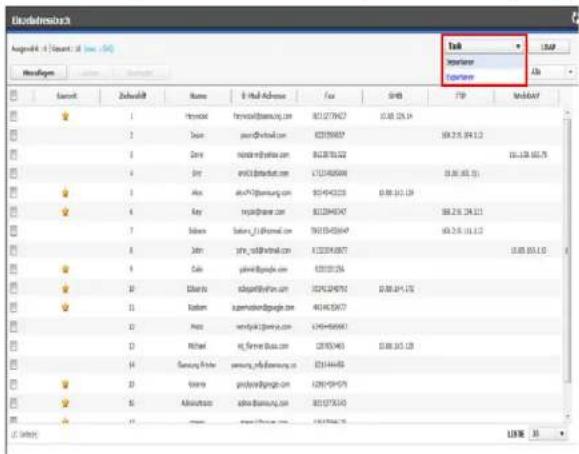Image resolution: width=579 pixels, height=454 pixels.
Task: Click the Hinzufügen button
Action: (x=39, y=73)
